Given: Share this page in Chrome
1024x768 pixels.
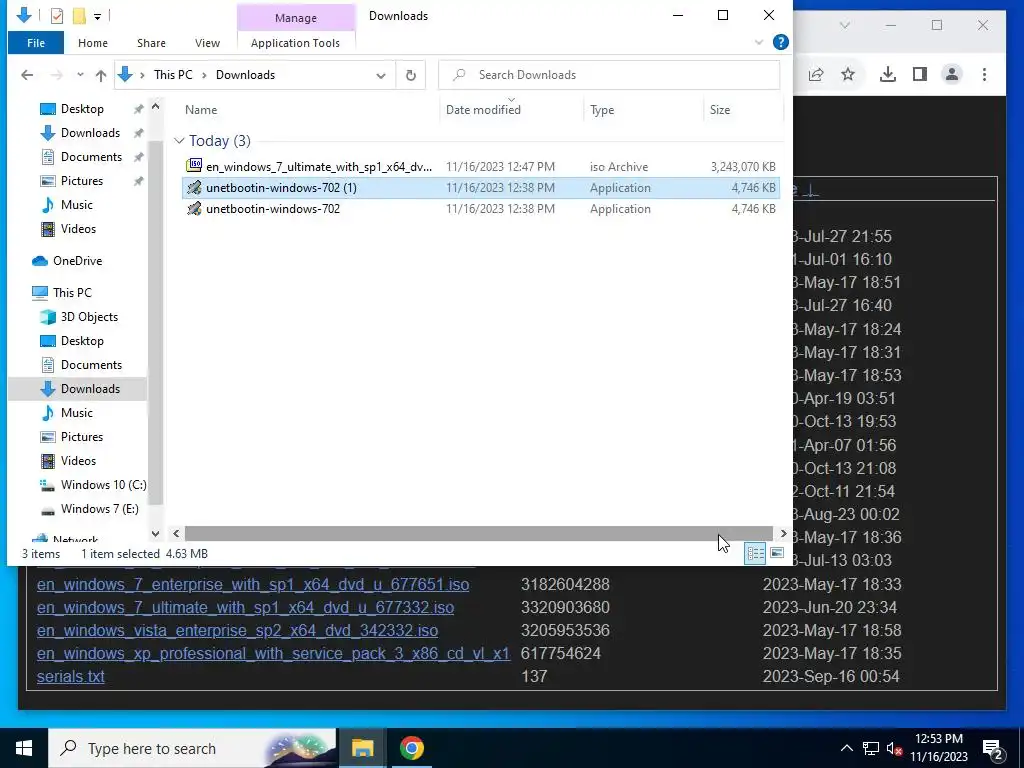Looking at the screenshot, I should point(816,74).
